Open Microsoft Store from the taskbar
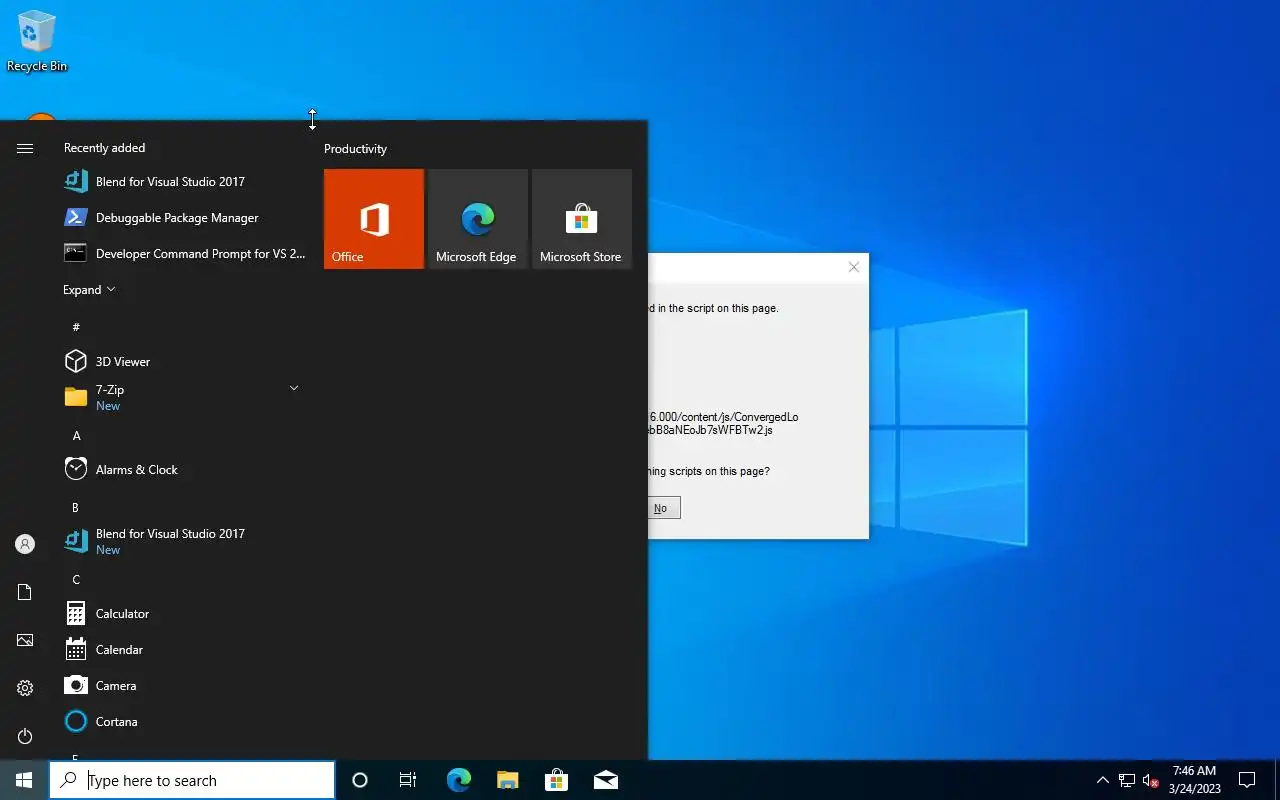This screenshot has width=1280, height=800. pyautogui.click(x=556, y=780)
